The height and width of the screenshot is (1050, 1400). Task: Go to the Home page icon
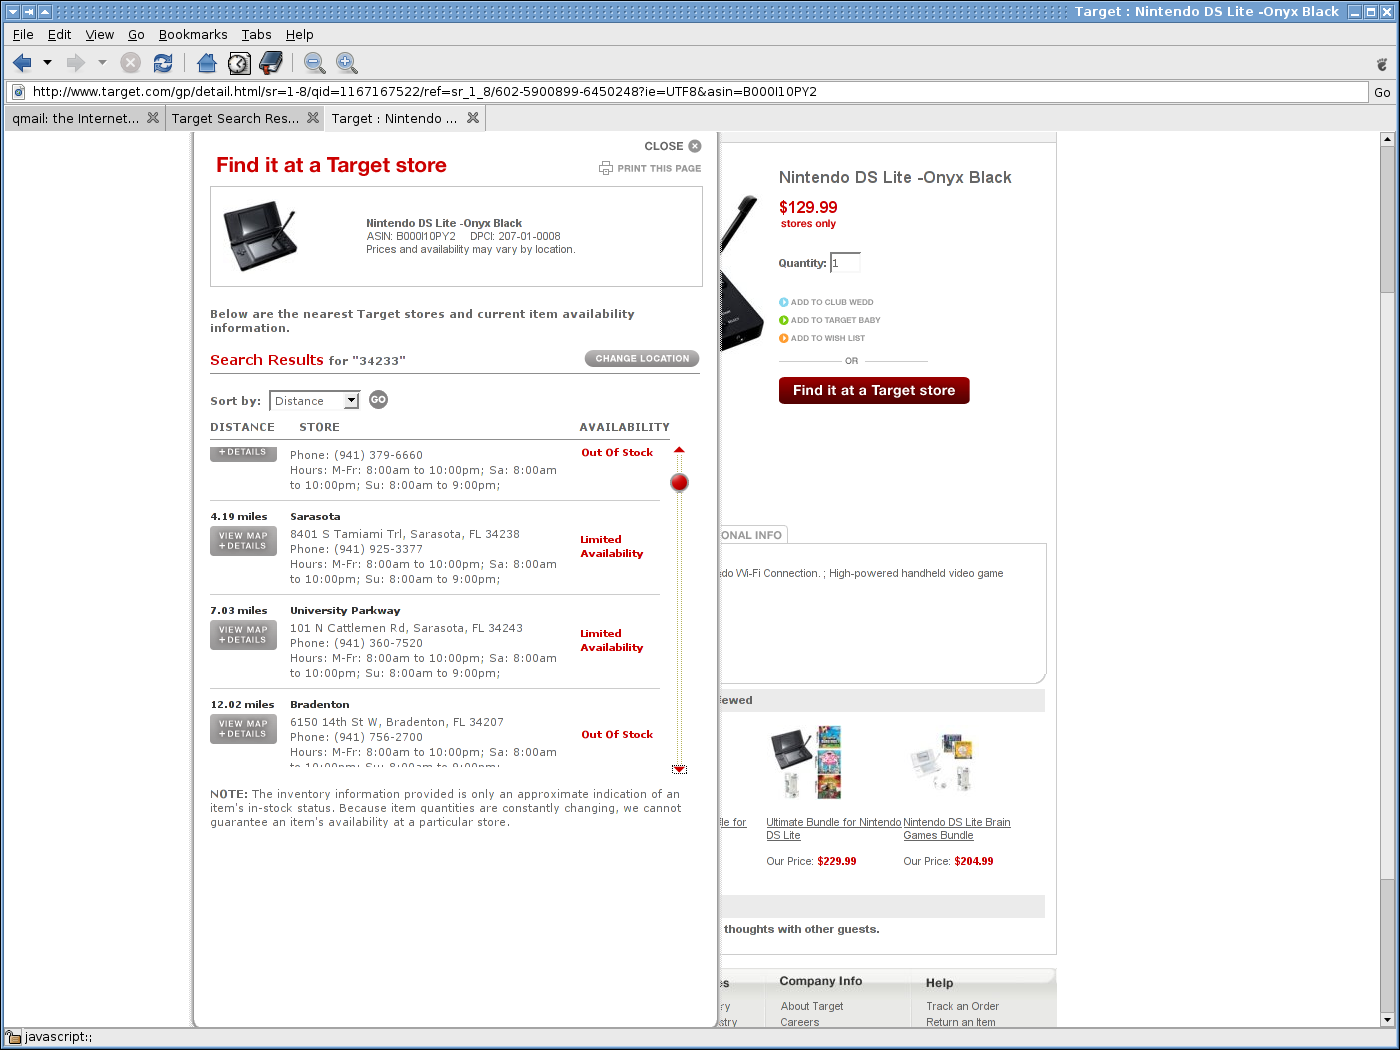pyautogui.click(x=207, y=63)
